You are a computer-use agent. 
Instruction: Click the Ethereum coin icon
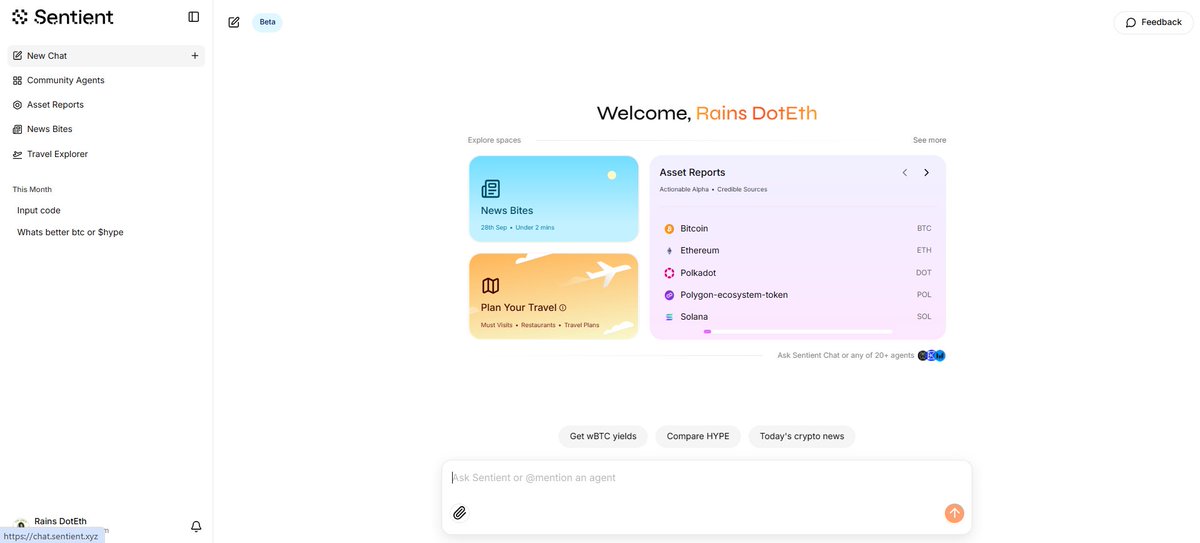coord(669,251)
